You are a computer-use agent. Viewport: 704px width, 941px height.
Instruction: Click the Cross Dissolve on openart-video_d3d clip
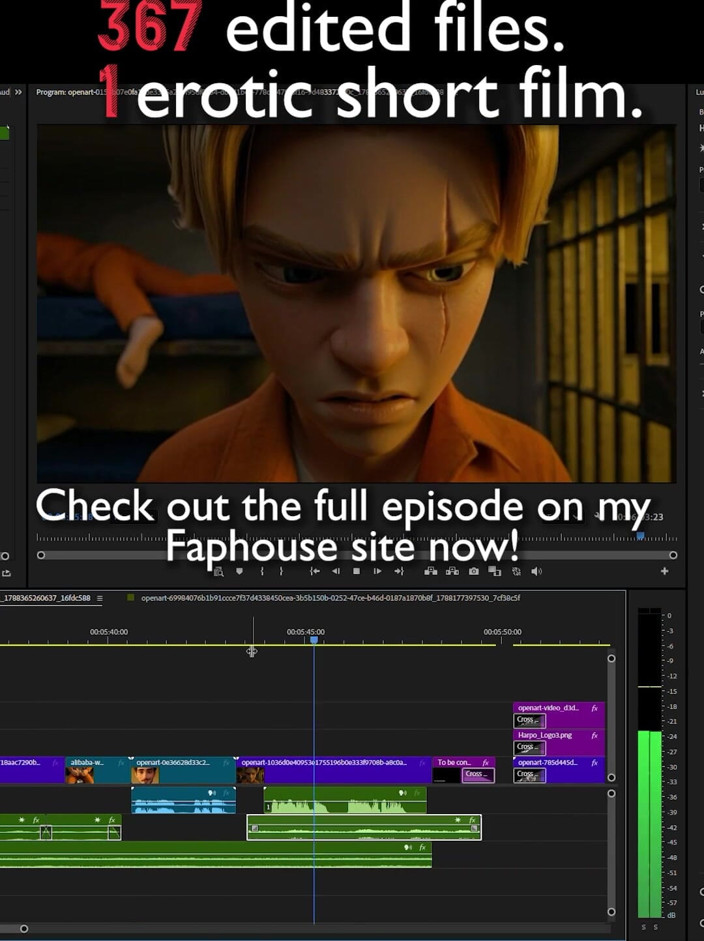530,720
